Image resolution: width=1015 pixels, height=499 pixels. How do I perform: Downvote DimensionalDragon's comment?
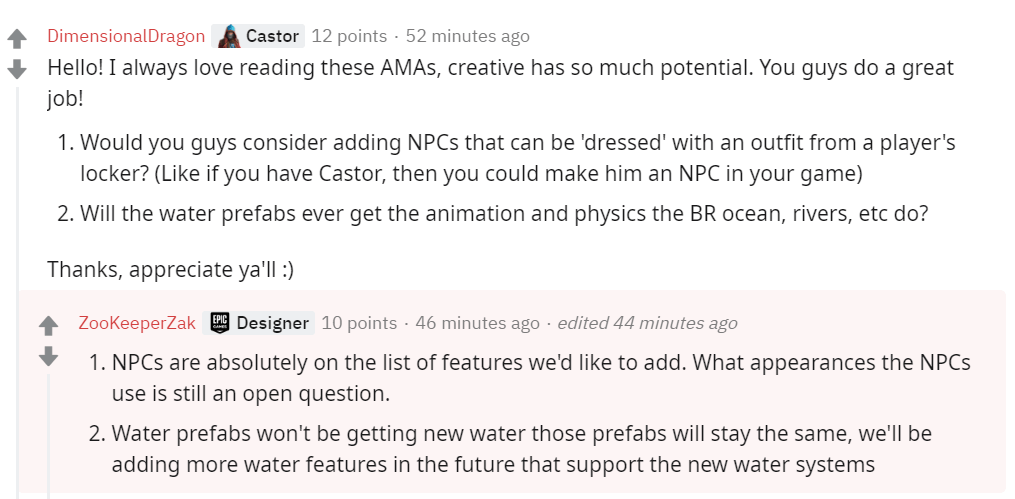click(16, 69)
